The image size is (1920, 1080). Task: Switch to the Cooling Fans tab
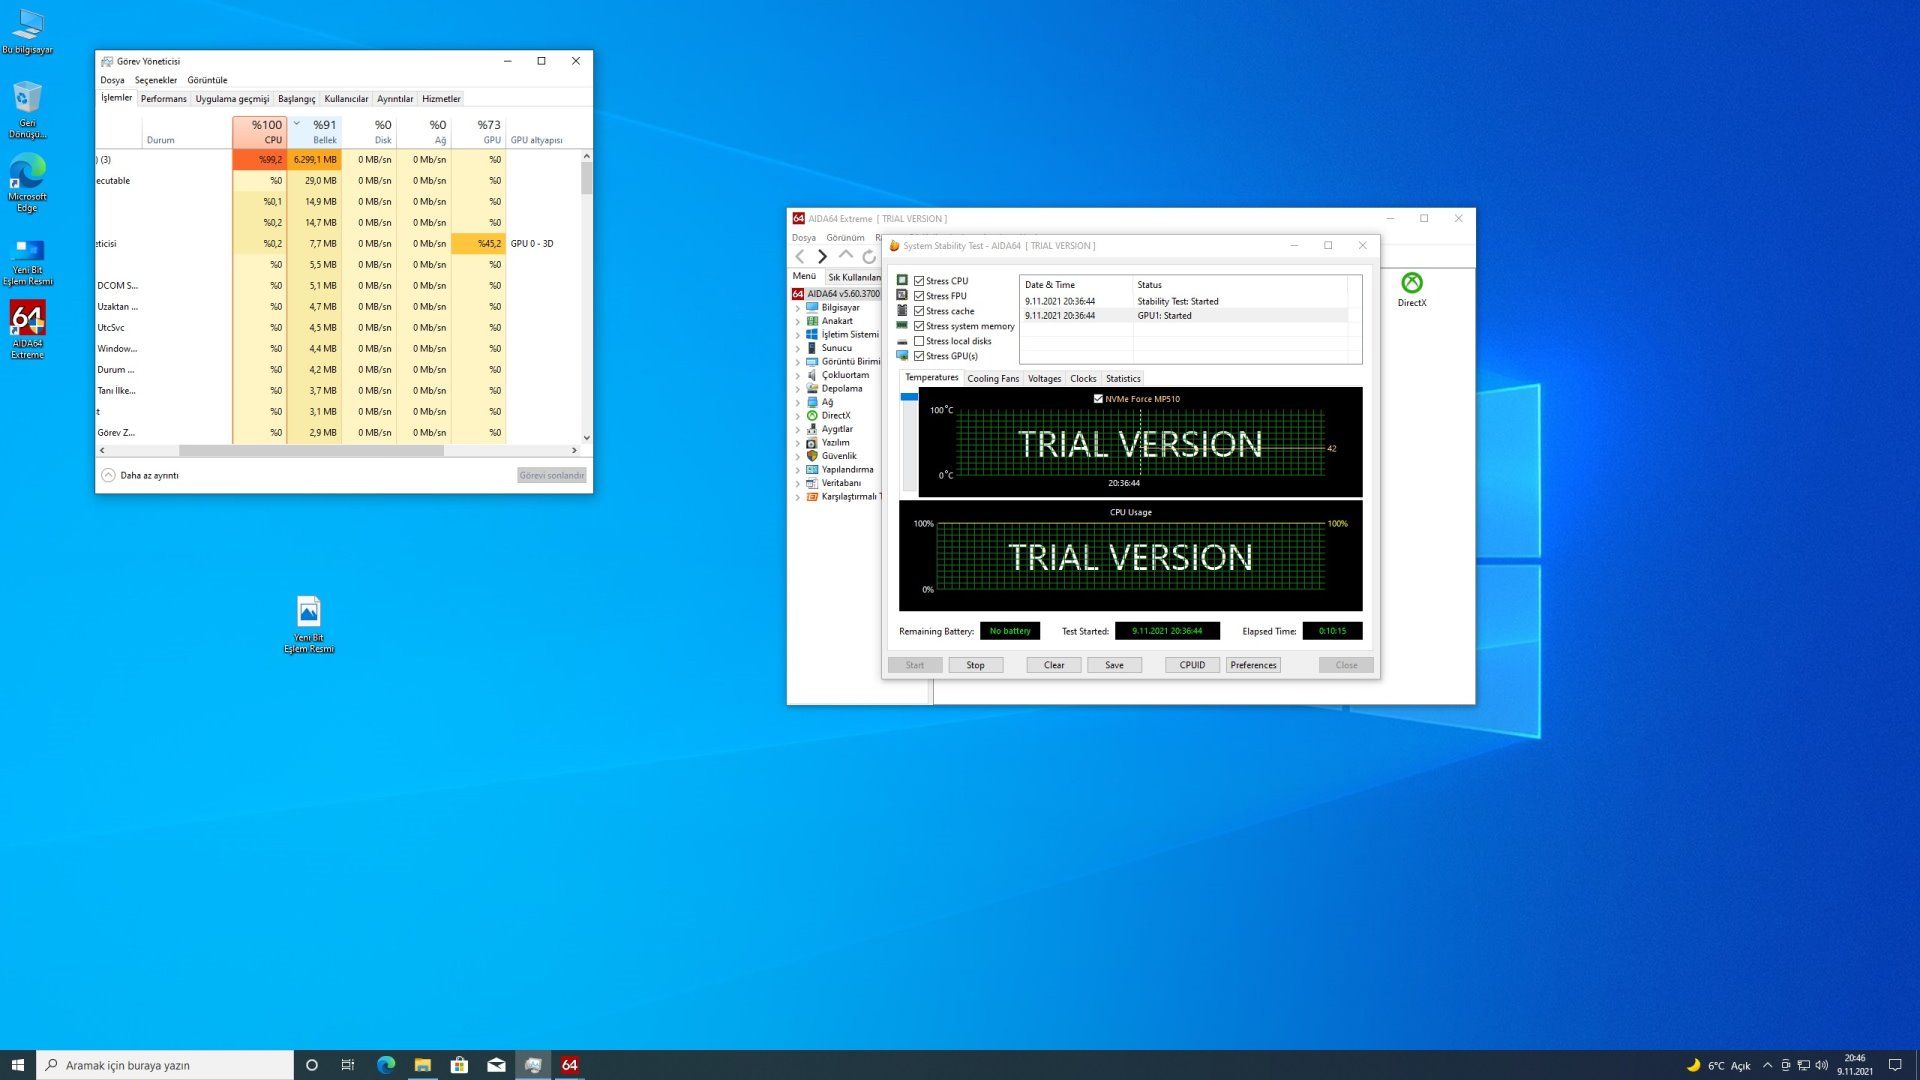[x=992, y=378]
